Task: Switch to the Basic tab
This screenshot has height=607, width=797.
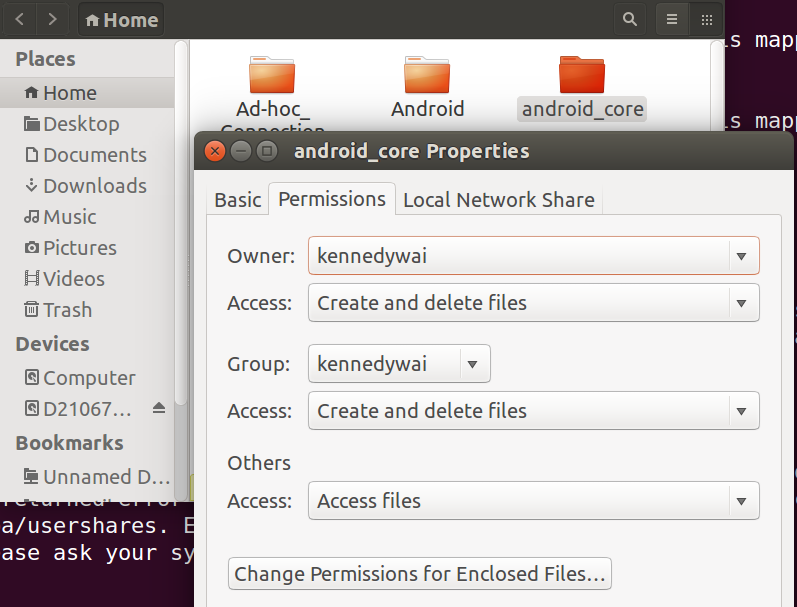Action: 238,200
